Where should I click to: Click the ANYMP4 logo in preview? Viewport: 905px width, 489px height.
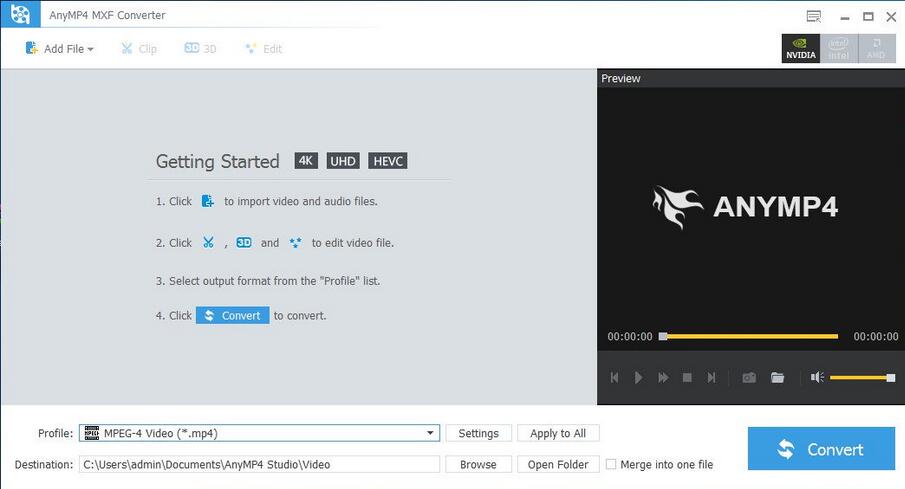point(745,207)
